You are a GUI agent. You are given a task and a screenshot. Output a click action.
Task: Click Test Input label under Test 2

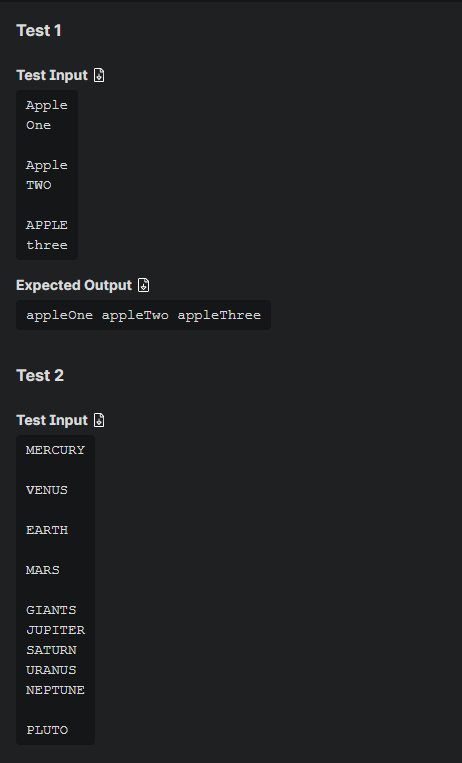(x=52, y=420)
